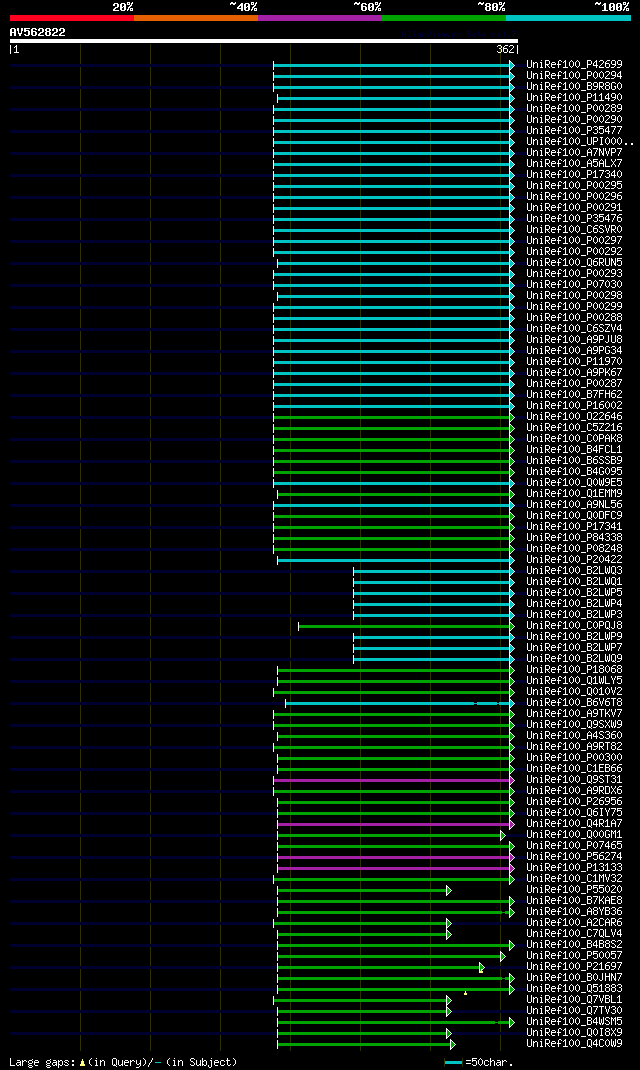
Task: Open hit UniRef100_A8YB36
Action: pyautogui.click(x=574, y=912)
